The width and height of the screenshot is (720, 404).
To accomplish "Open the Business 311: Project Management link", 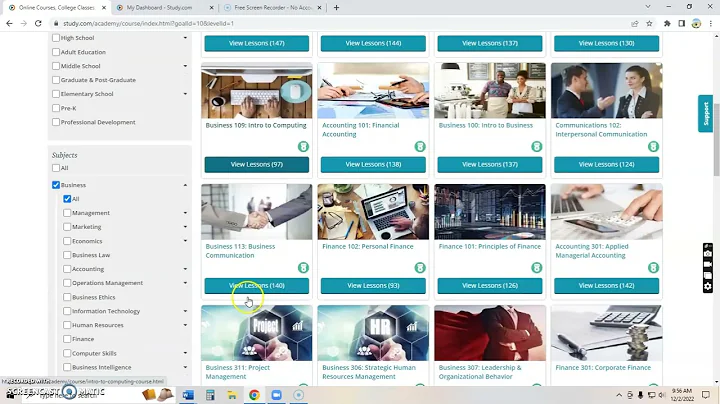I will [x=237, y=372].
